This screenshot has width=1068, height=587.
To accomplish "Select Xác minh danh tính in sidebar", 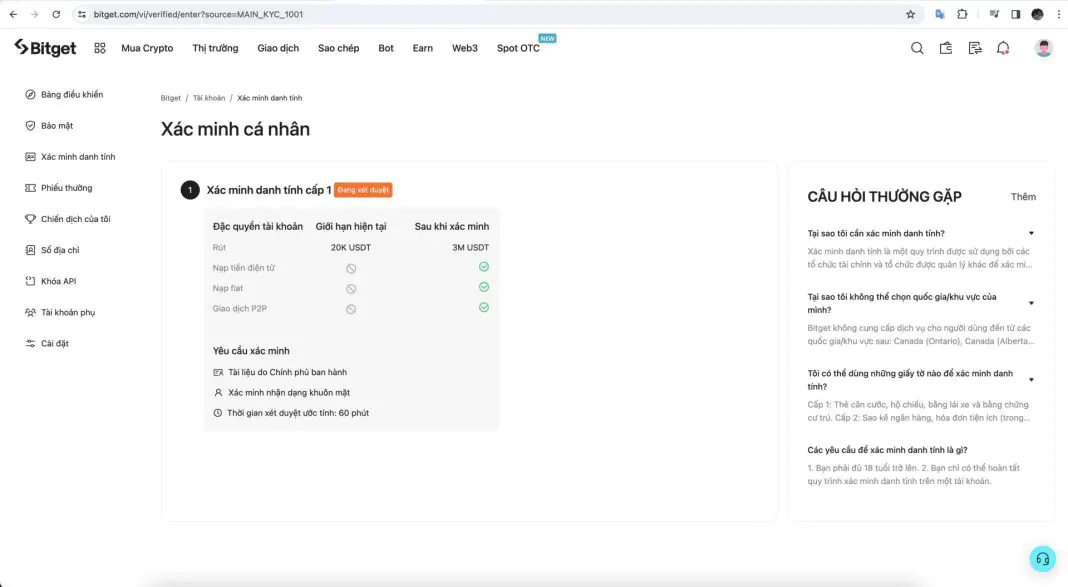I will click(x=70, y=157).
